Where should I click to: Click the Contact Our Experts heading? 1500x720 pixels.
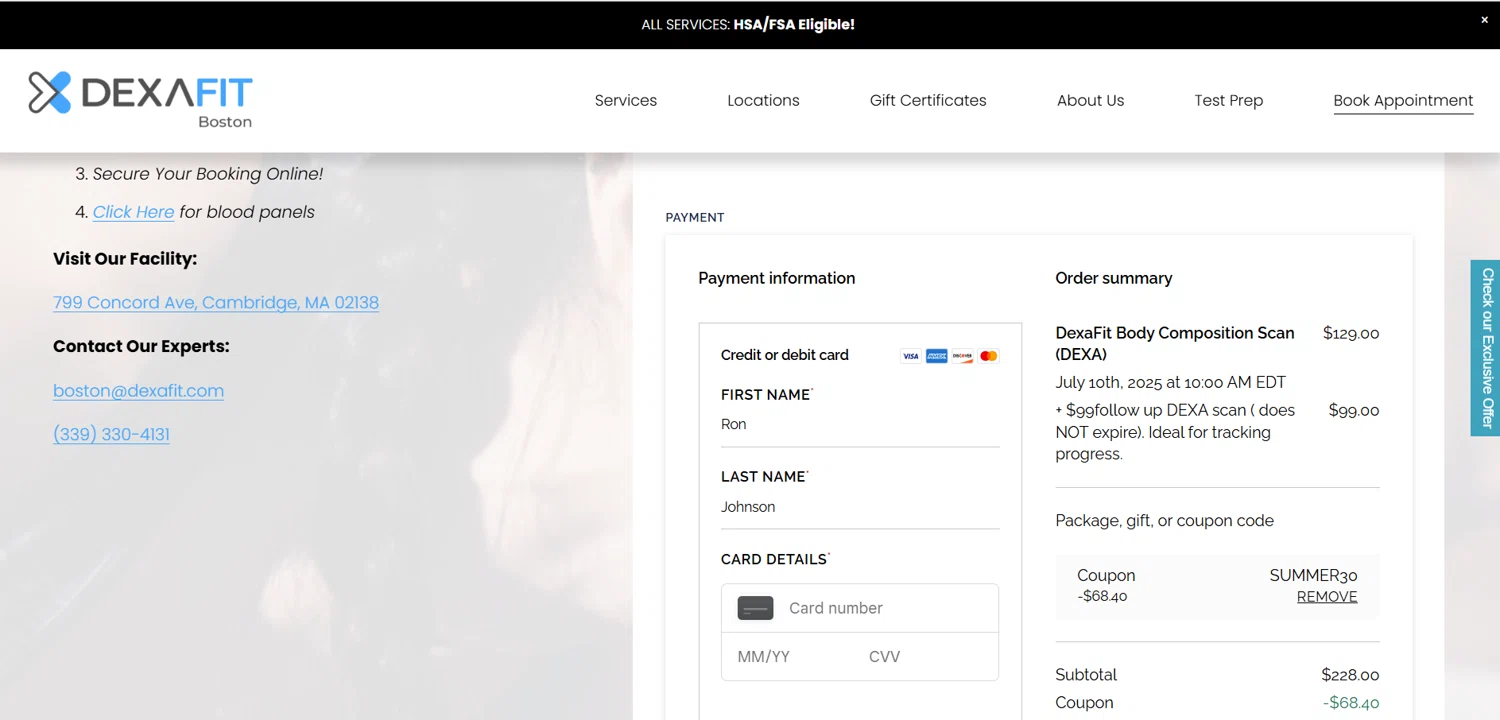[x=141, y=346]
